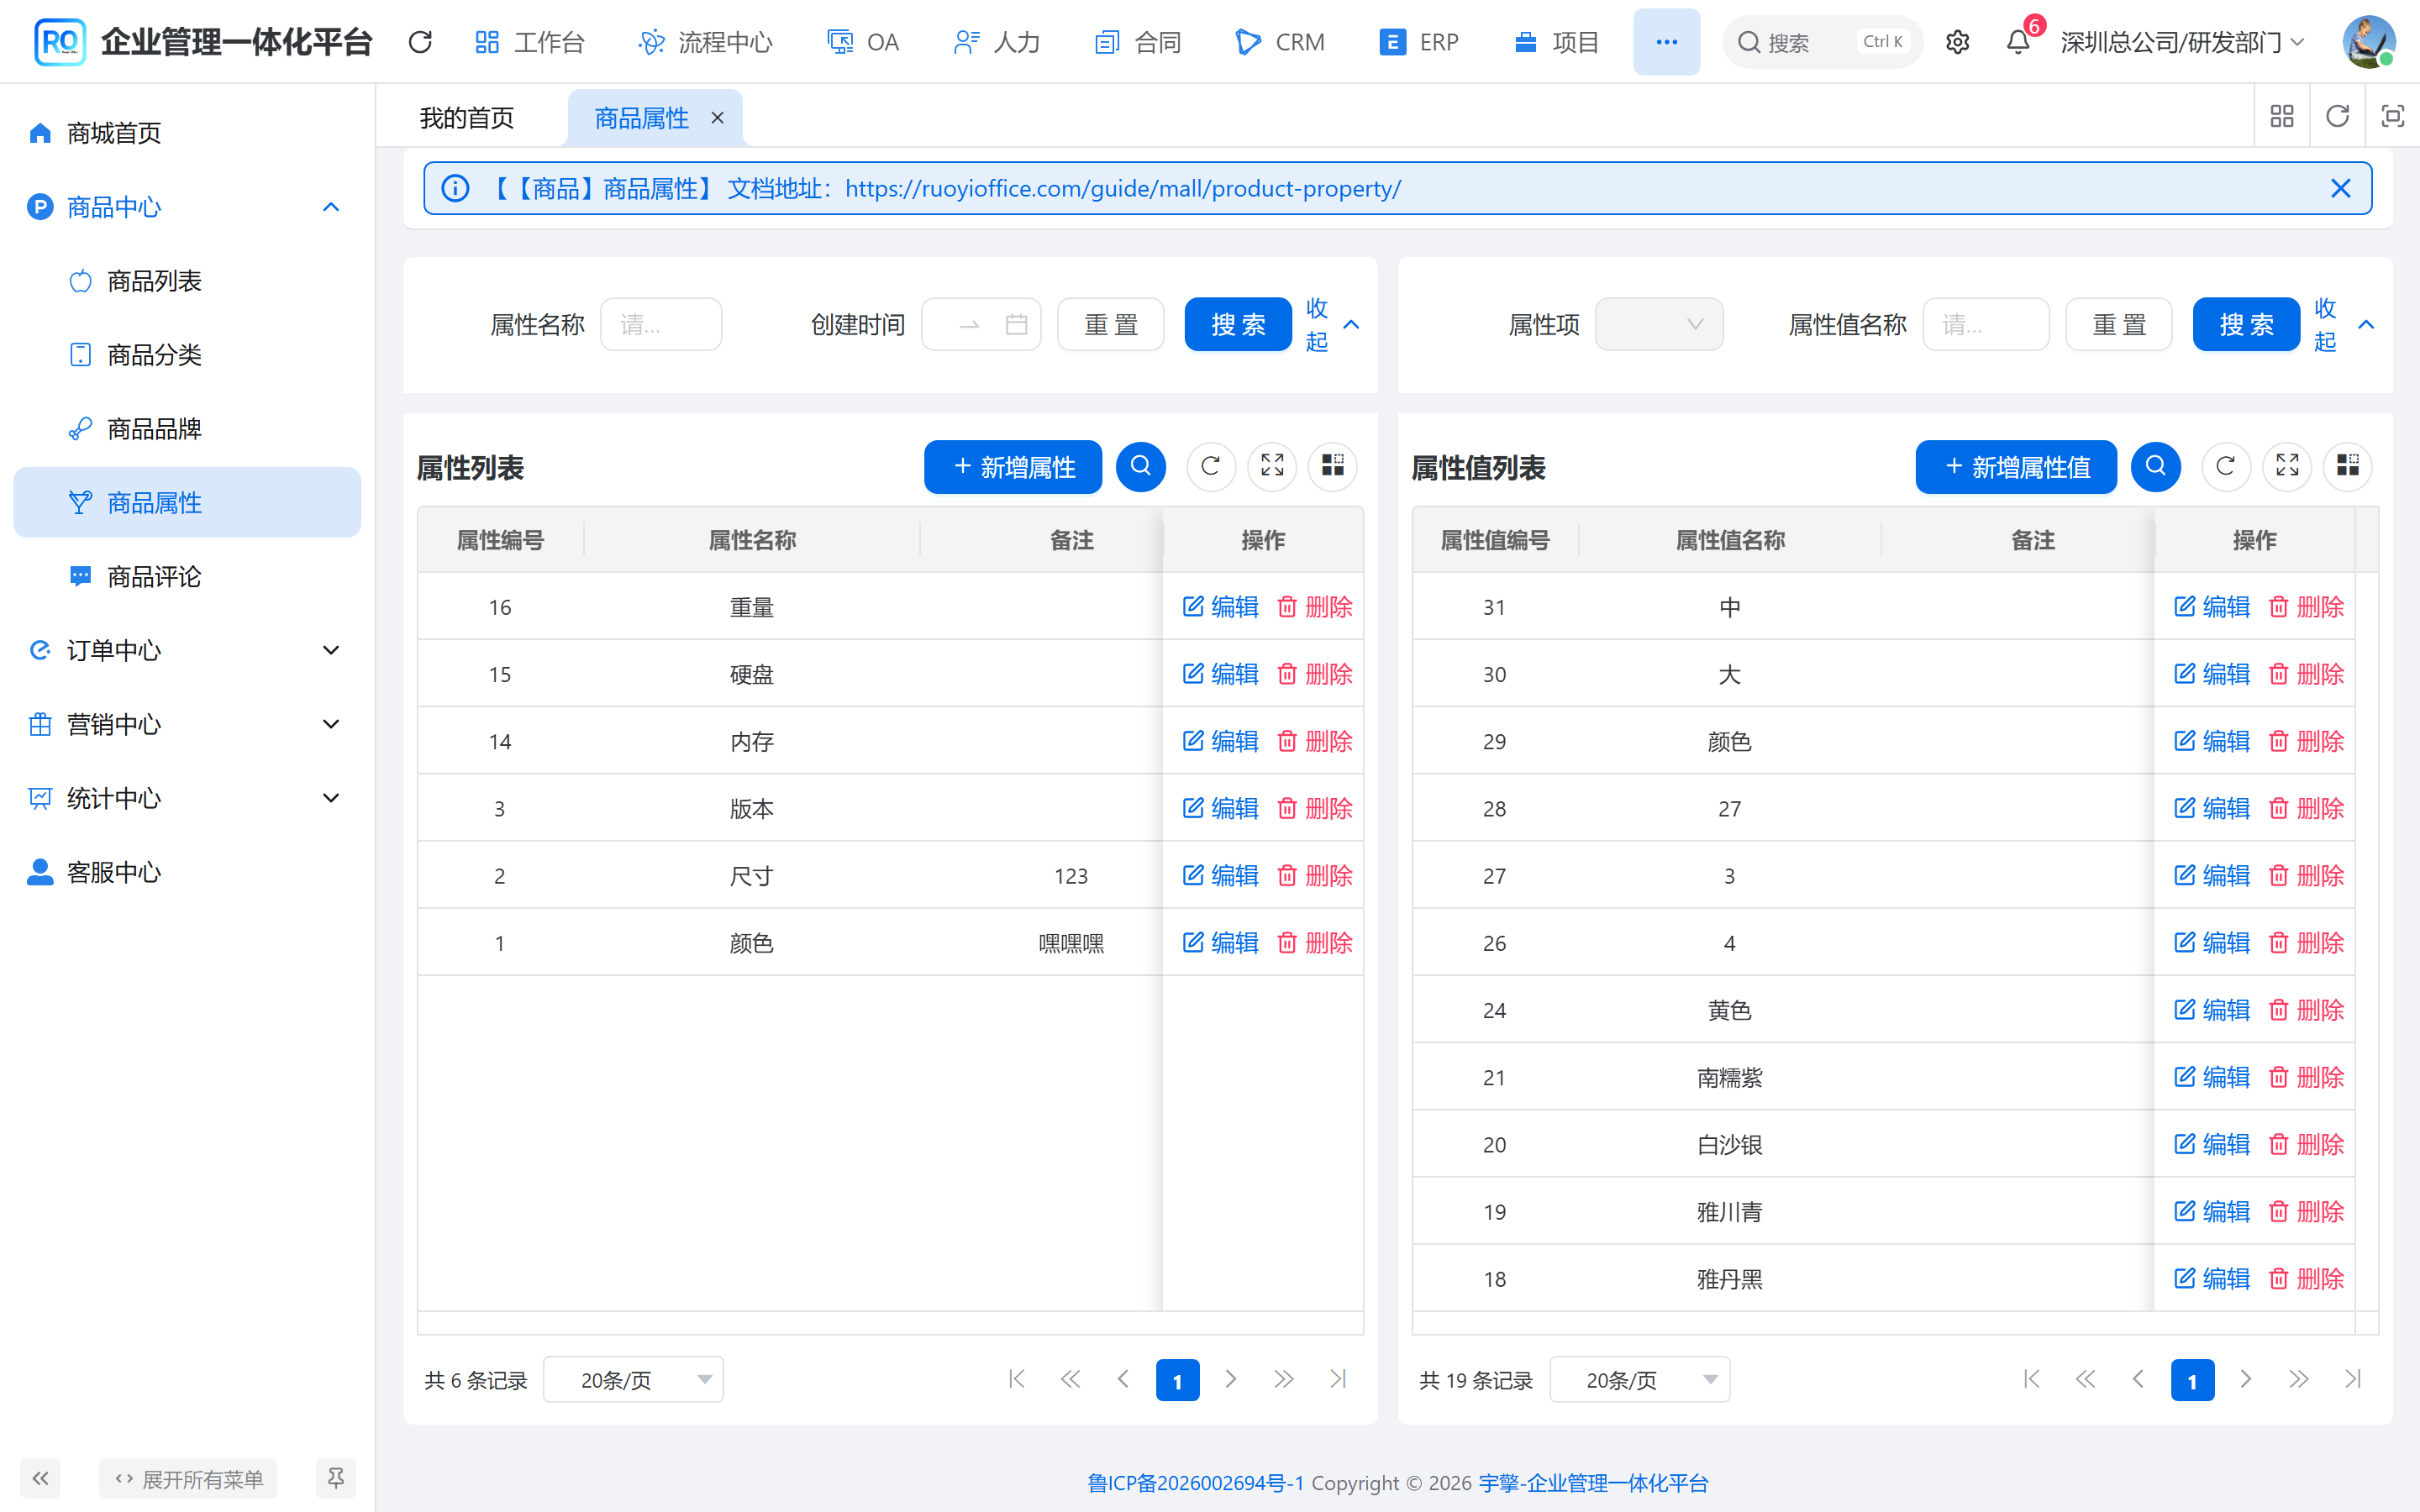Open the 属性项 dropdown
The image size is (2420, 1512).
[1658, 324]
